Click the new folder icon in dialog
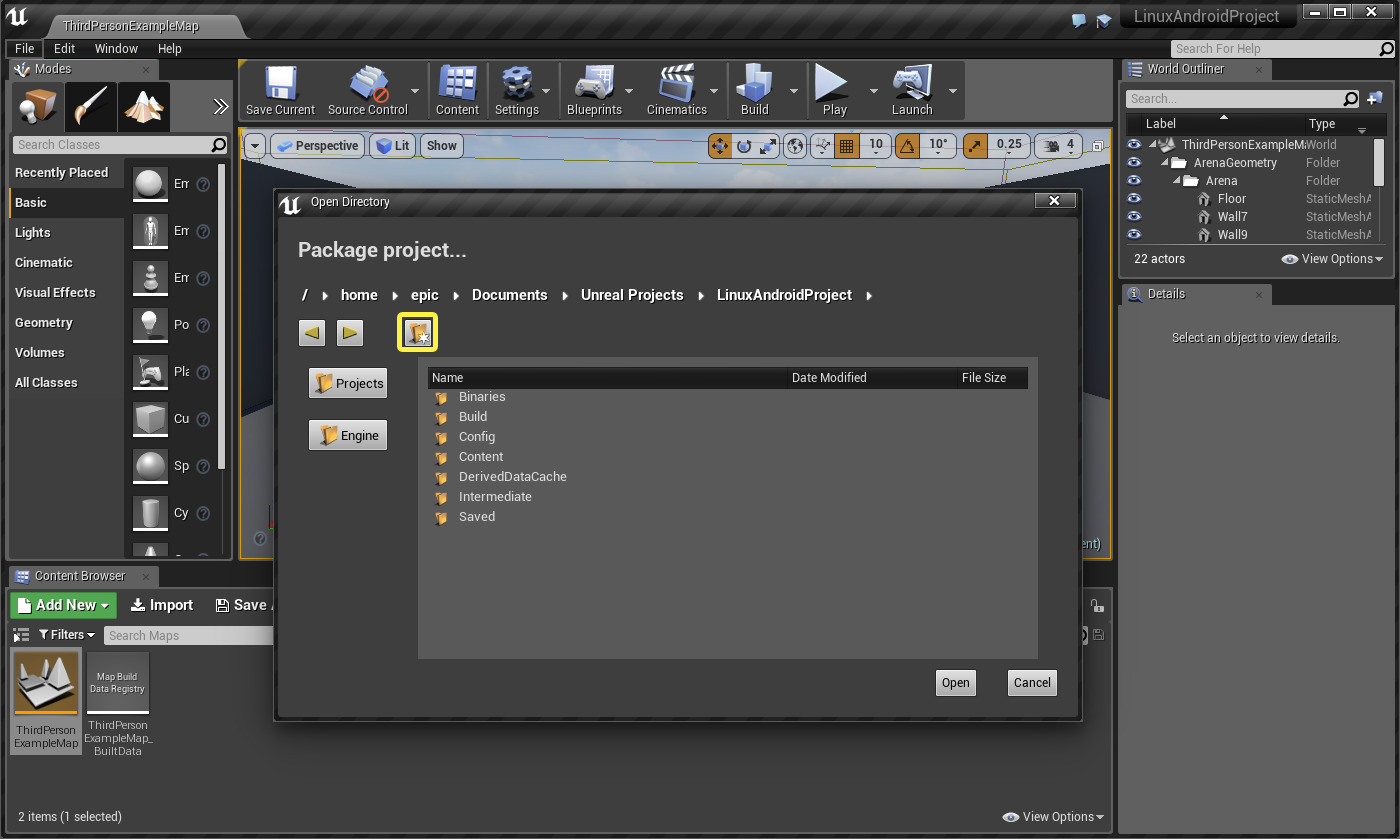Image resolution: width=1400 pixels, height=839 pixels. [418, 333]
